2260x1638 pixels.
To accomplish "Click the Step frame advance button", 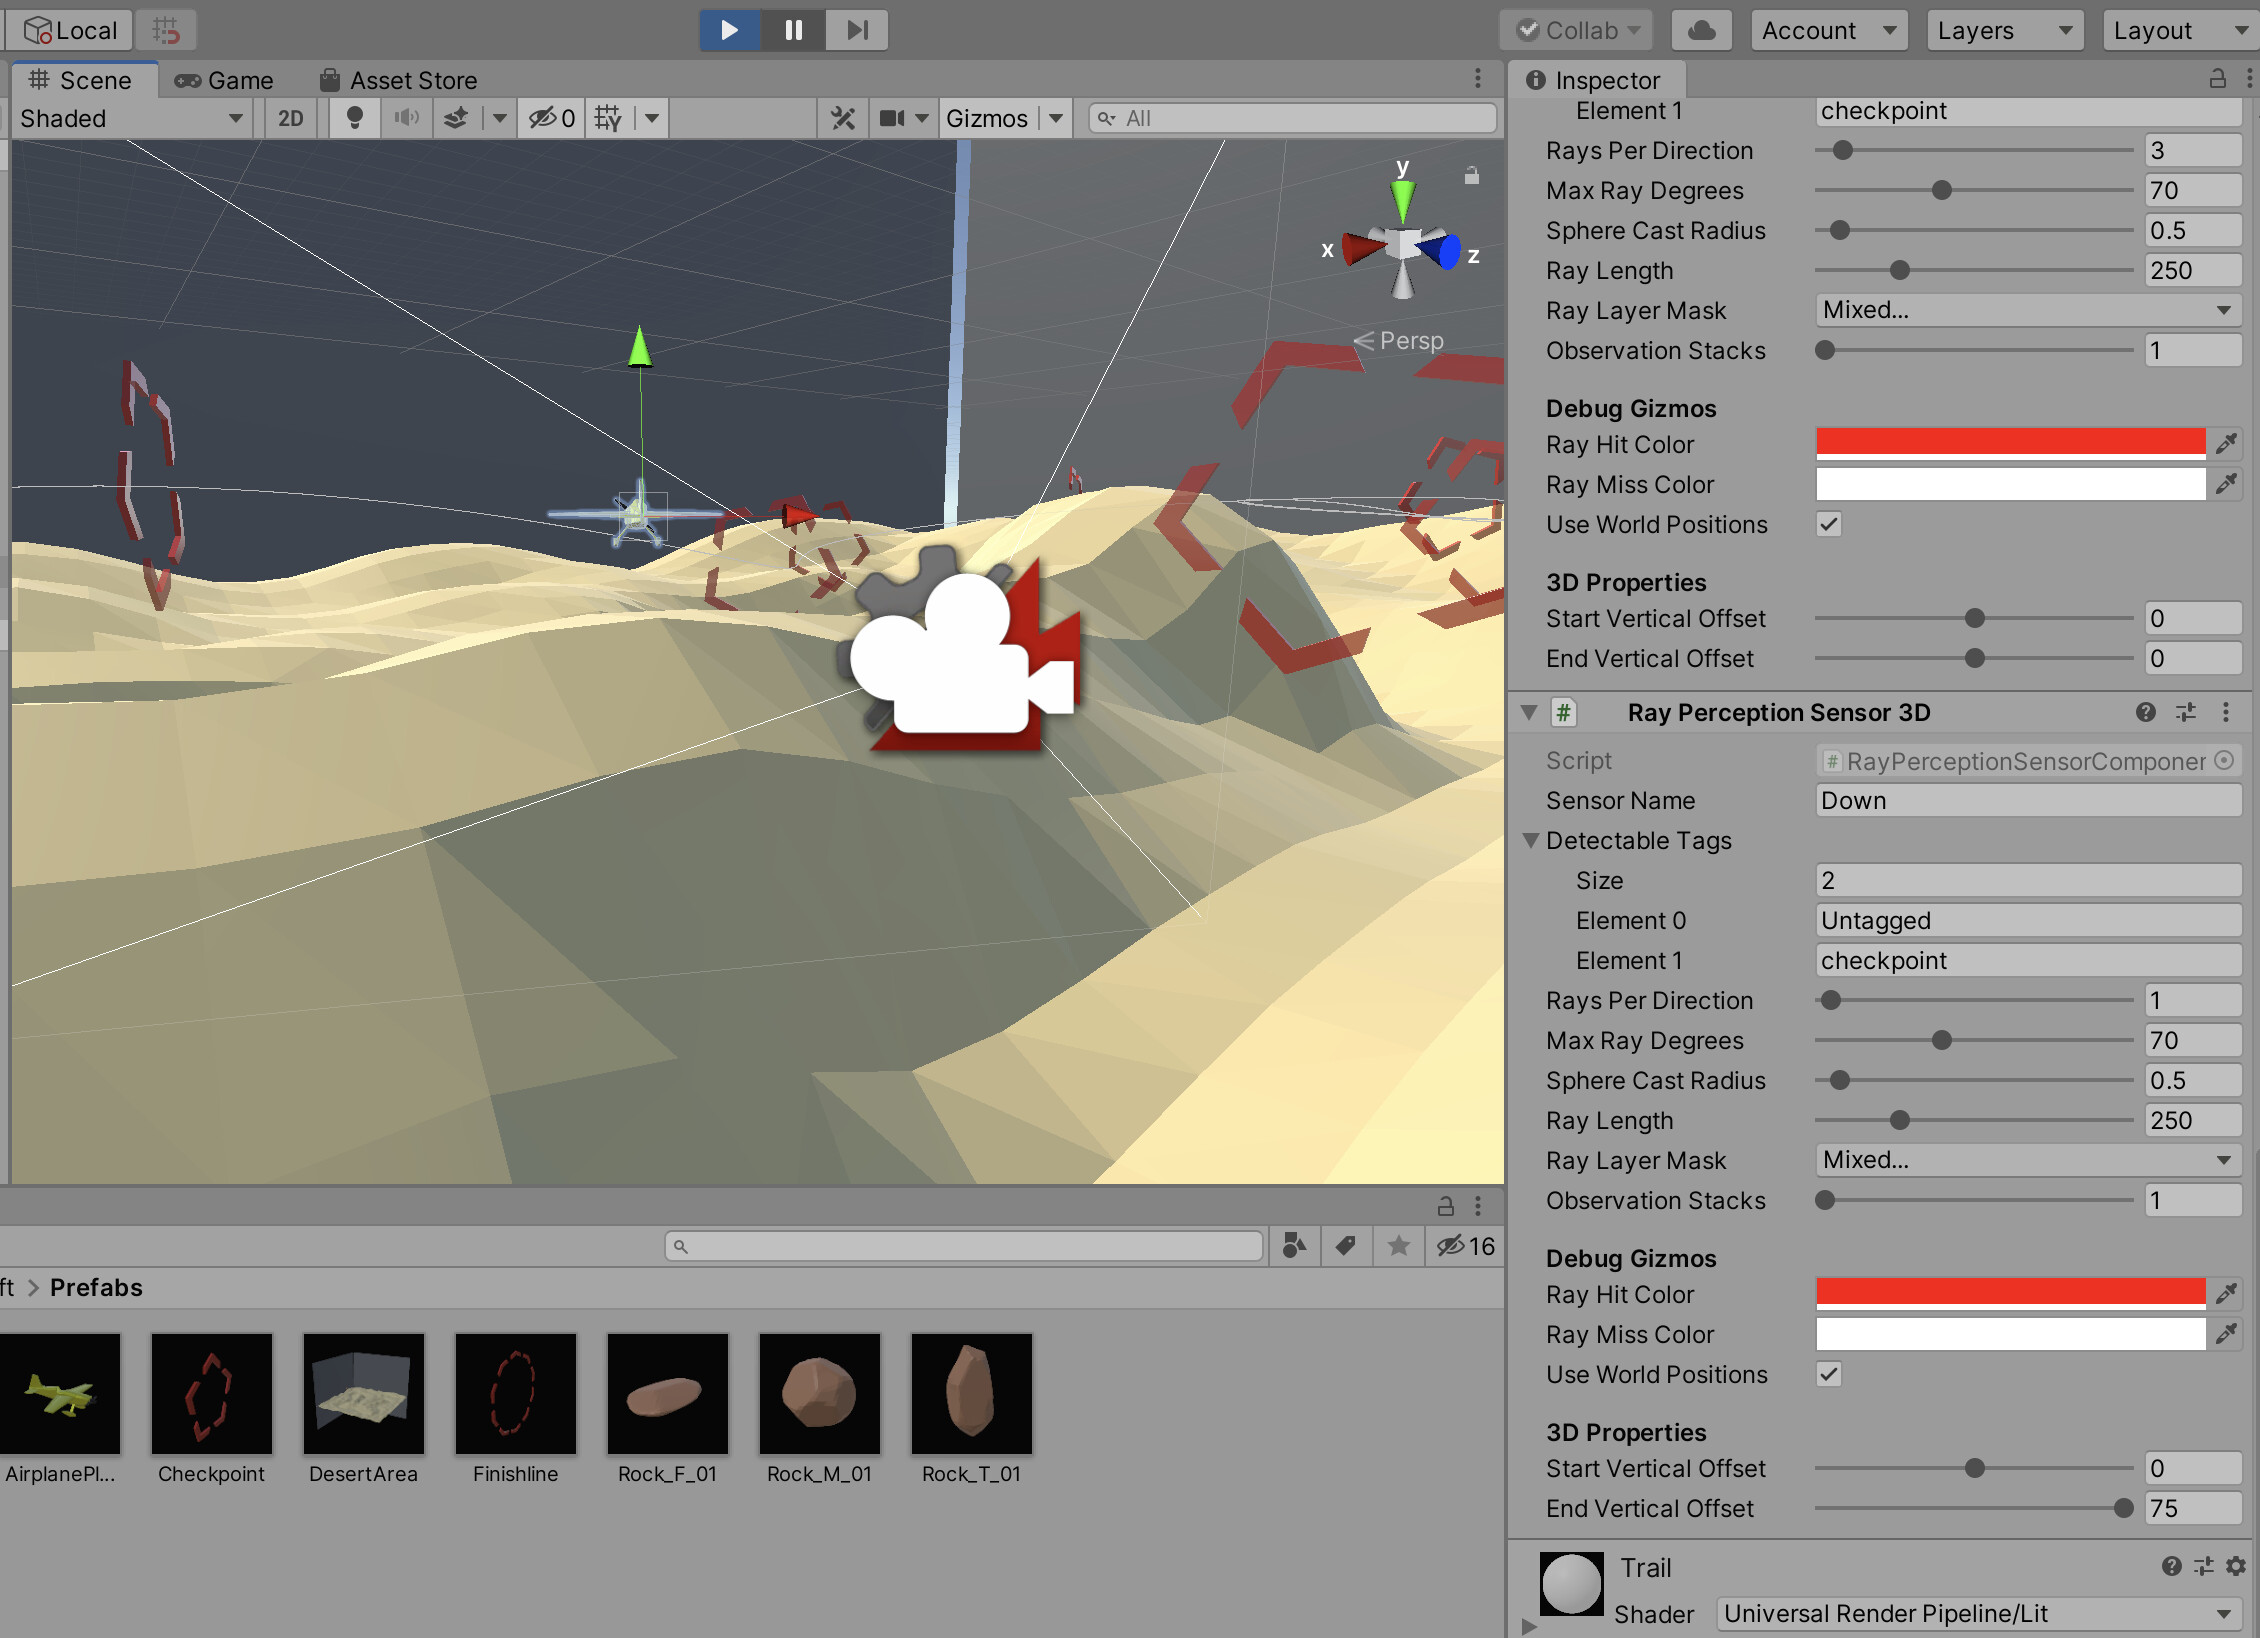I will [856, 29].
